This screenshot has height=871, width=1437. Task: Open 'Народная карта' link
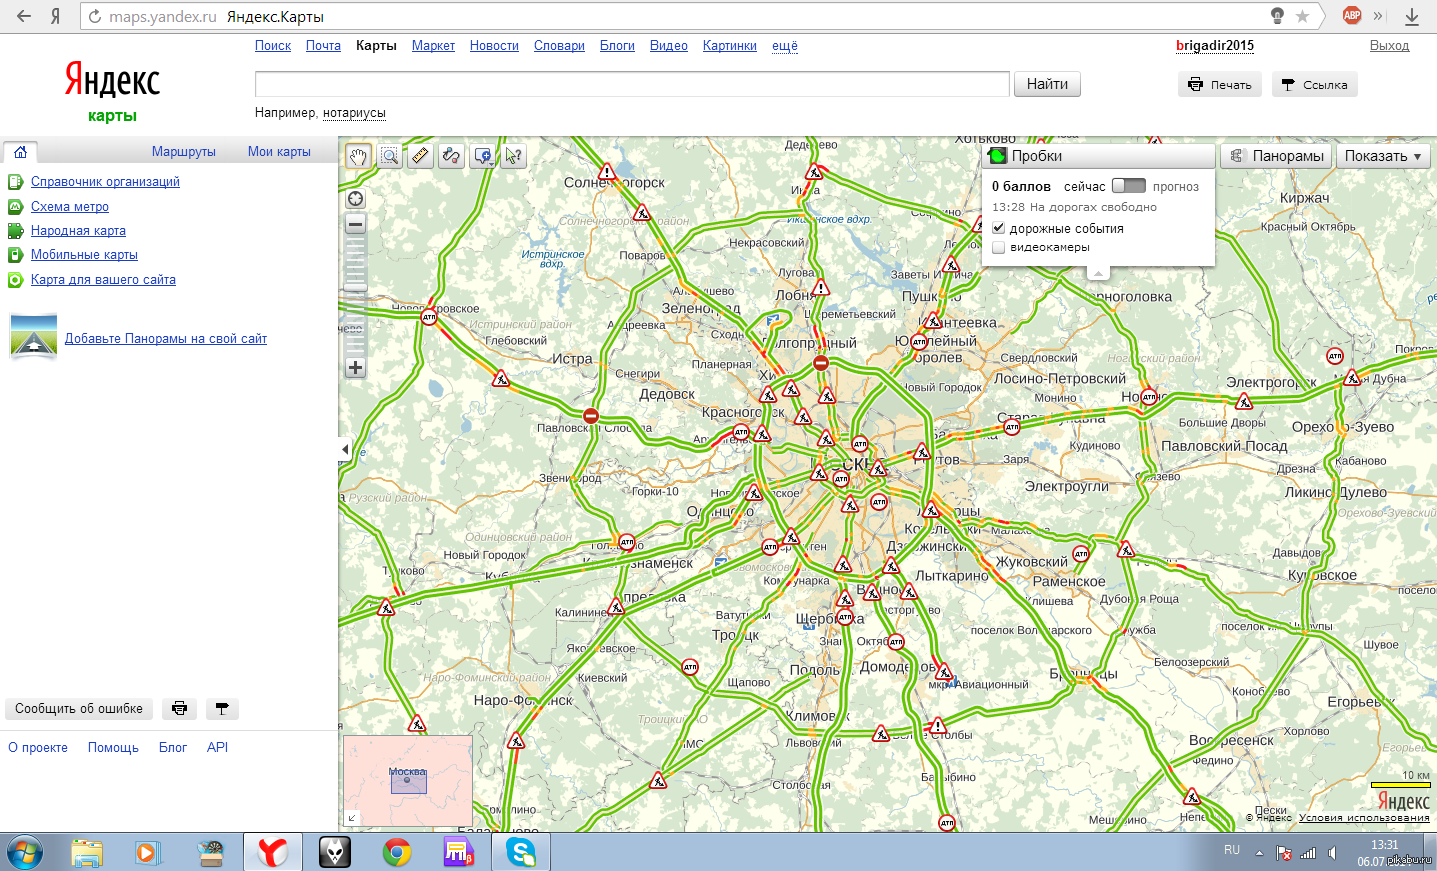pos(78,231)
